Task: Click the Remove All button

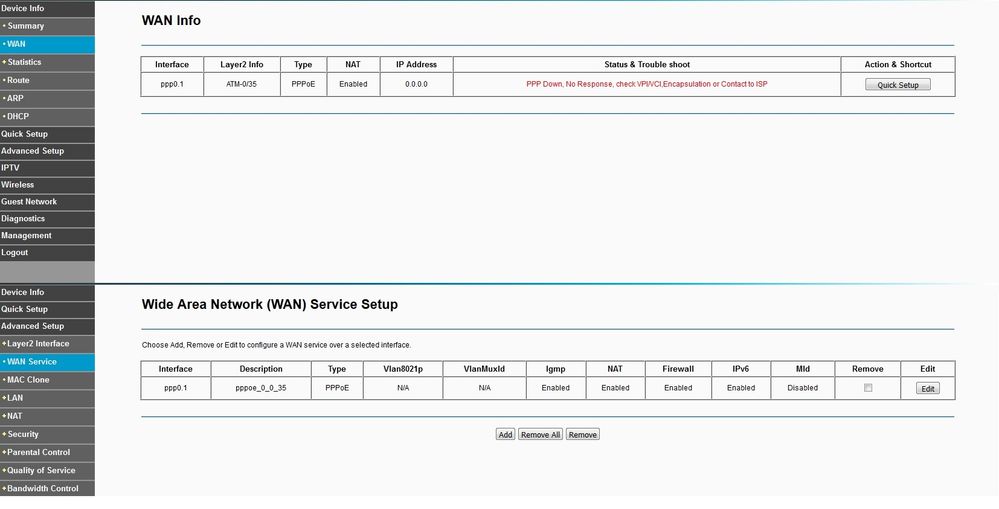Action: coord(541,435)
